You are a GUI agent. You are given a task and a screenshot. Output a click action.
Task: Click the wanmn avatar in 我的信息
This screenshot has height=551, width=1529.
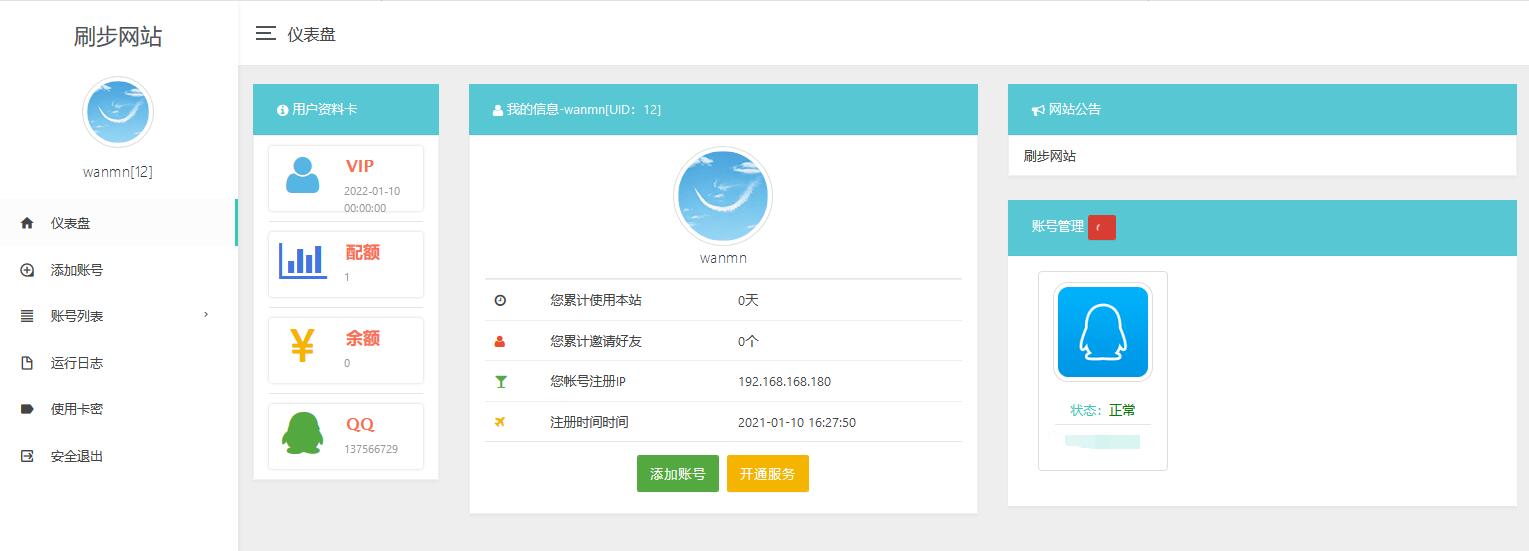pos(722,197)
